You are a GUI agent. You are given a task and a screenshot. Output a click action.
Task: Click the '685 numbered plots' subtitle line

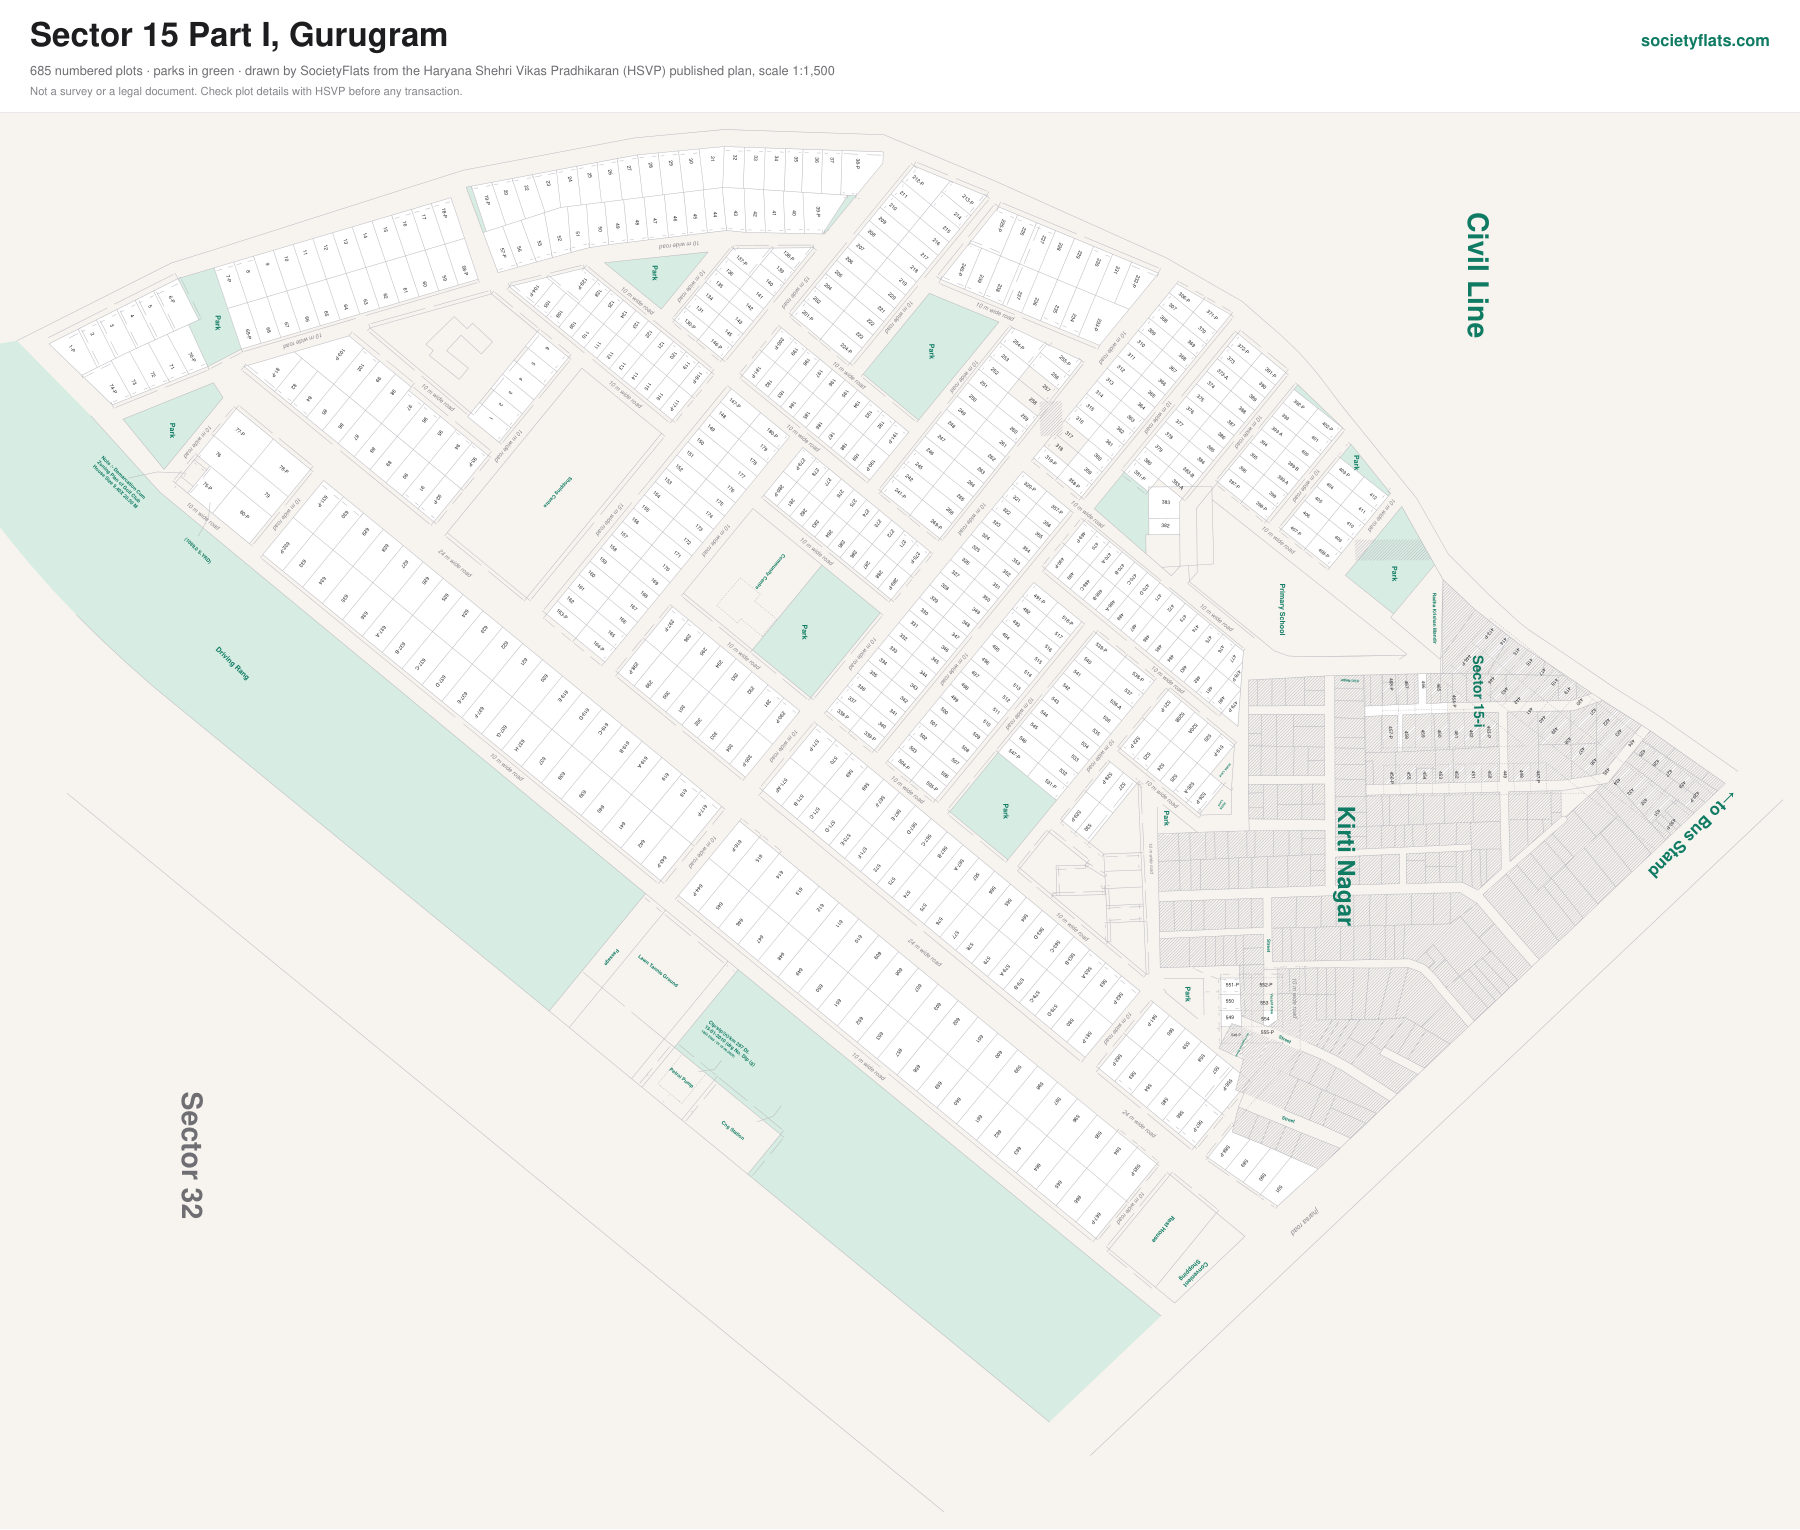pyautogui.click(x=432, y=71)
